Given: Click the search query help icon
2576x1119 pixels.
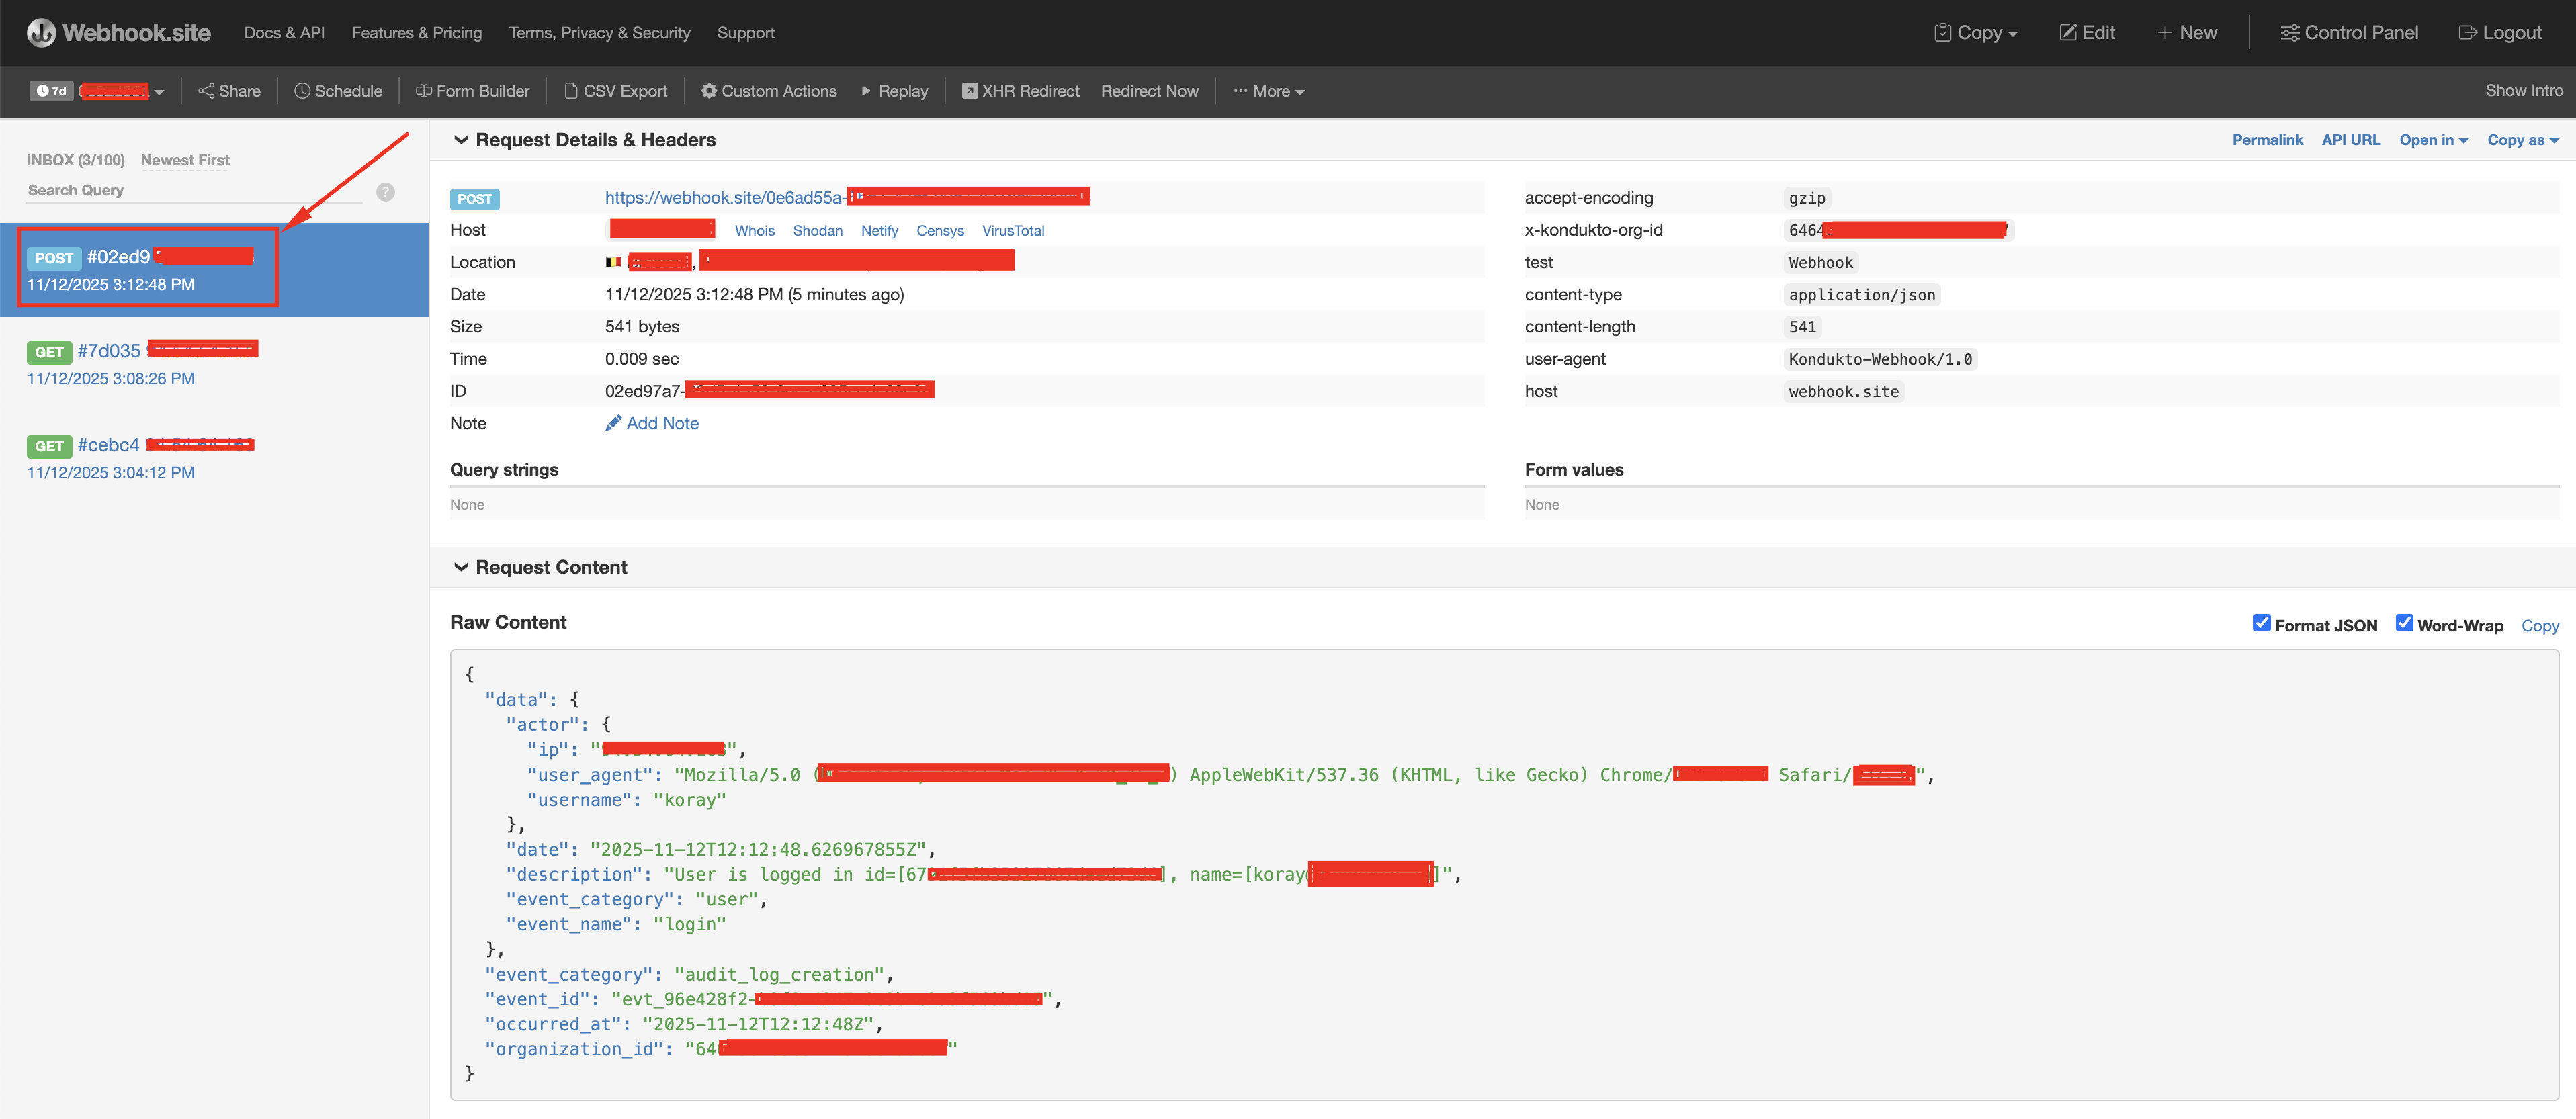Looking at the screenshot, I should (x=385, y=192).
